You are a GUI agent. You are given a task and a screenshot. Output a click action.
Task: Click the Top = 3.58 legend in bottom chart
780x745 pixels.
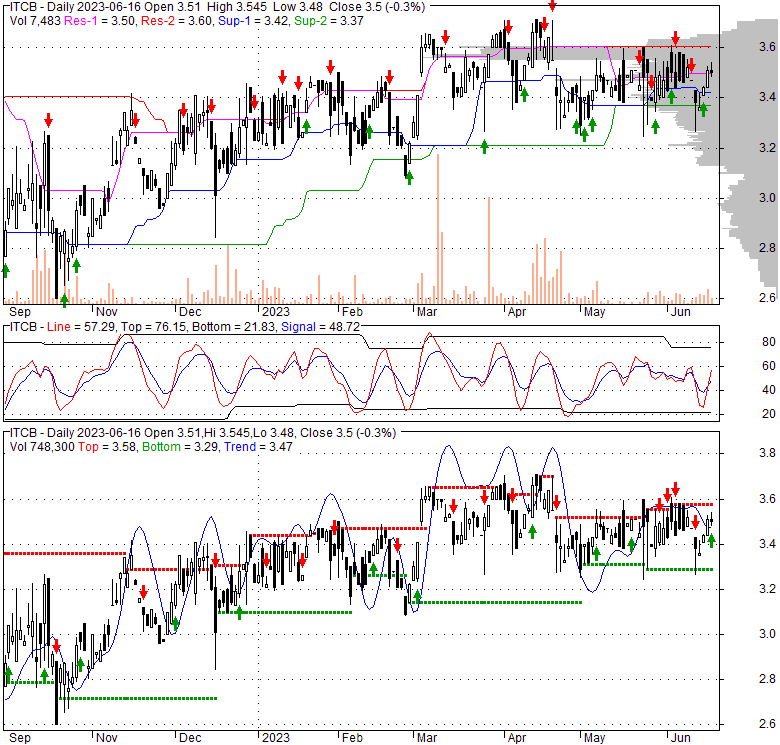pos(107,447)
